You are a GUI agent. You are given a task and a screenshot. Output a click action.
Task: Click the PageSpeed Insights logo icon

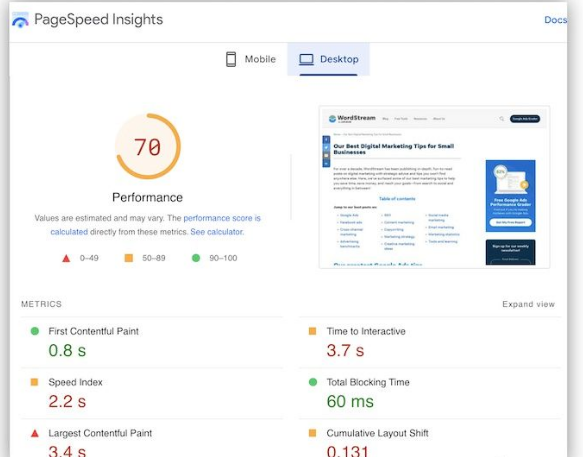coord(20,20)
